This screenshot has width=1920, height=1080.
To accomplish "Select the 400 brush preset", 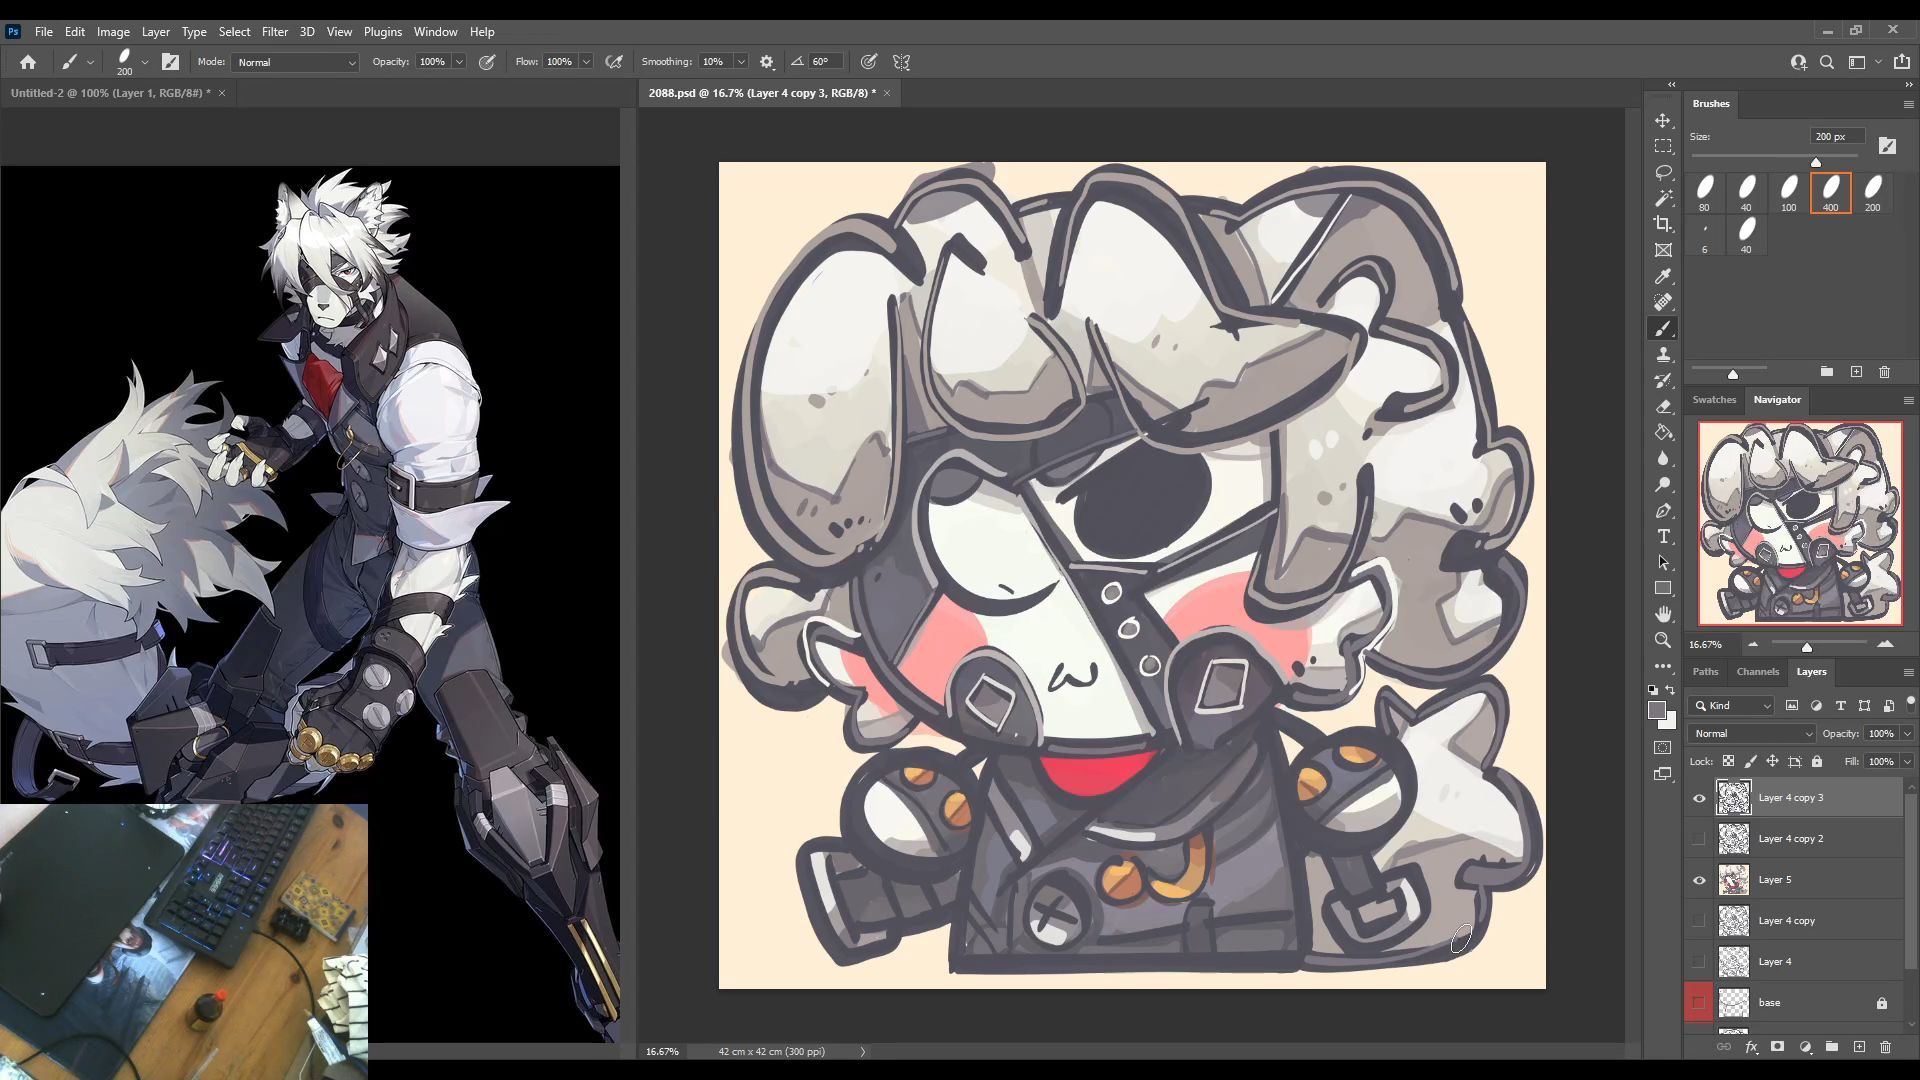I will [x=1830, y=193].
